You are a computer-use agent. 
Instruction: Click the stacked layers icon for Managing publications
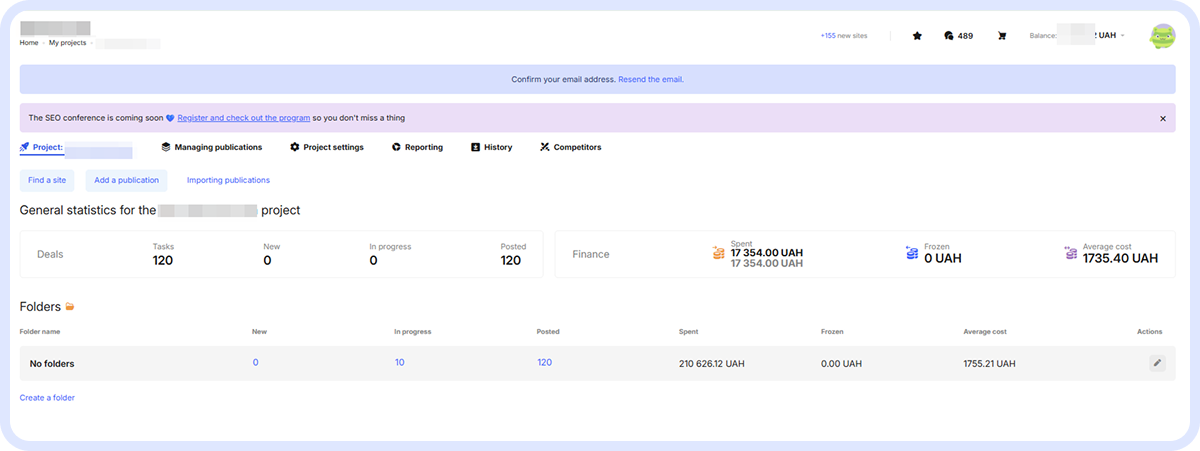[166, 147]
